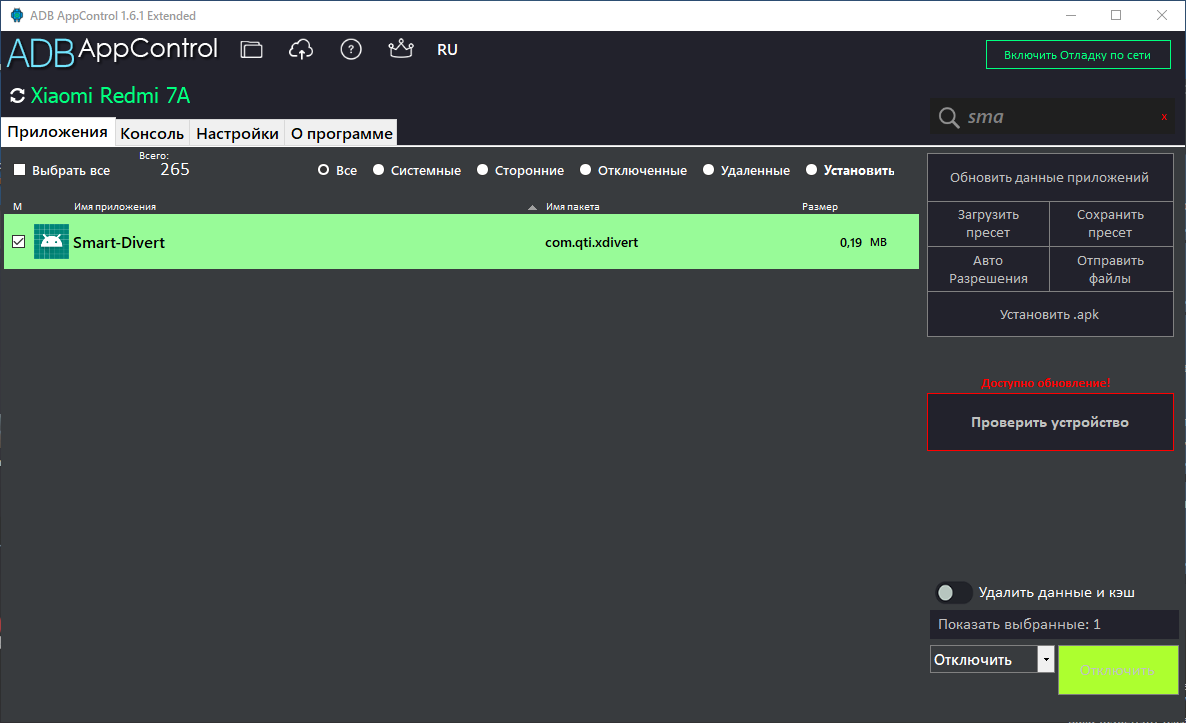Select the 'Отключенные' radio filter
The width and height of the screenshot is (1186, 723).
click(x=585, y=170)
